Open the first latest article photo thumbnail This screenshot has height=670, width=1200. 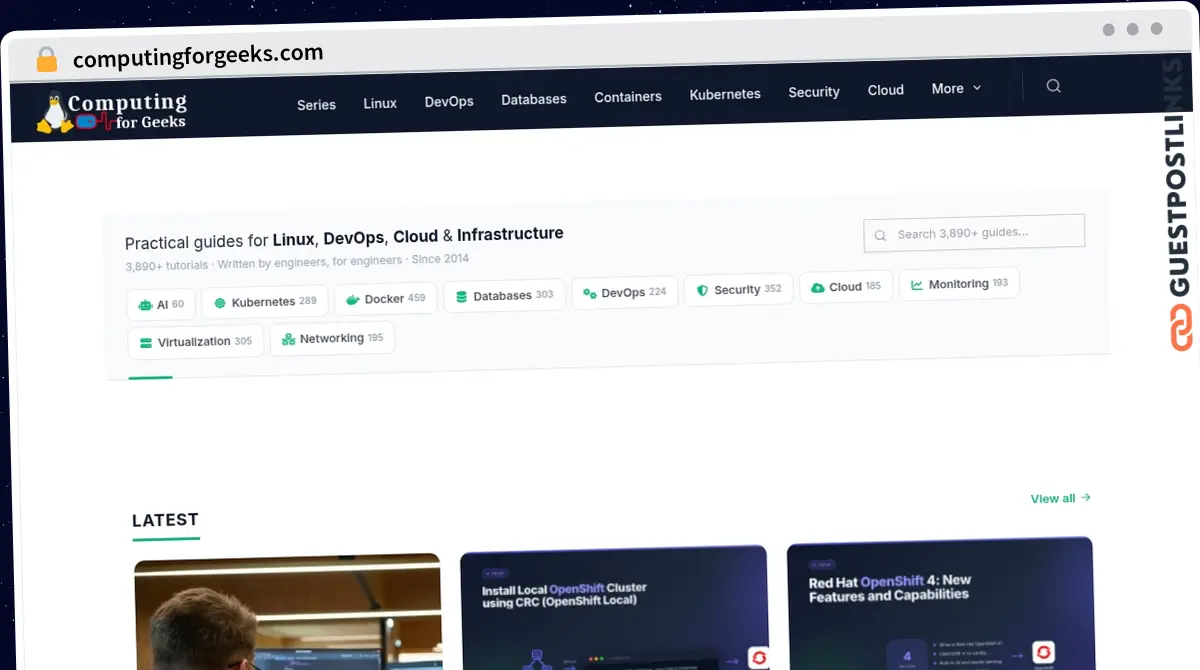click(288, 612)
